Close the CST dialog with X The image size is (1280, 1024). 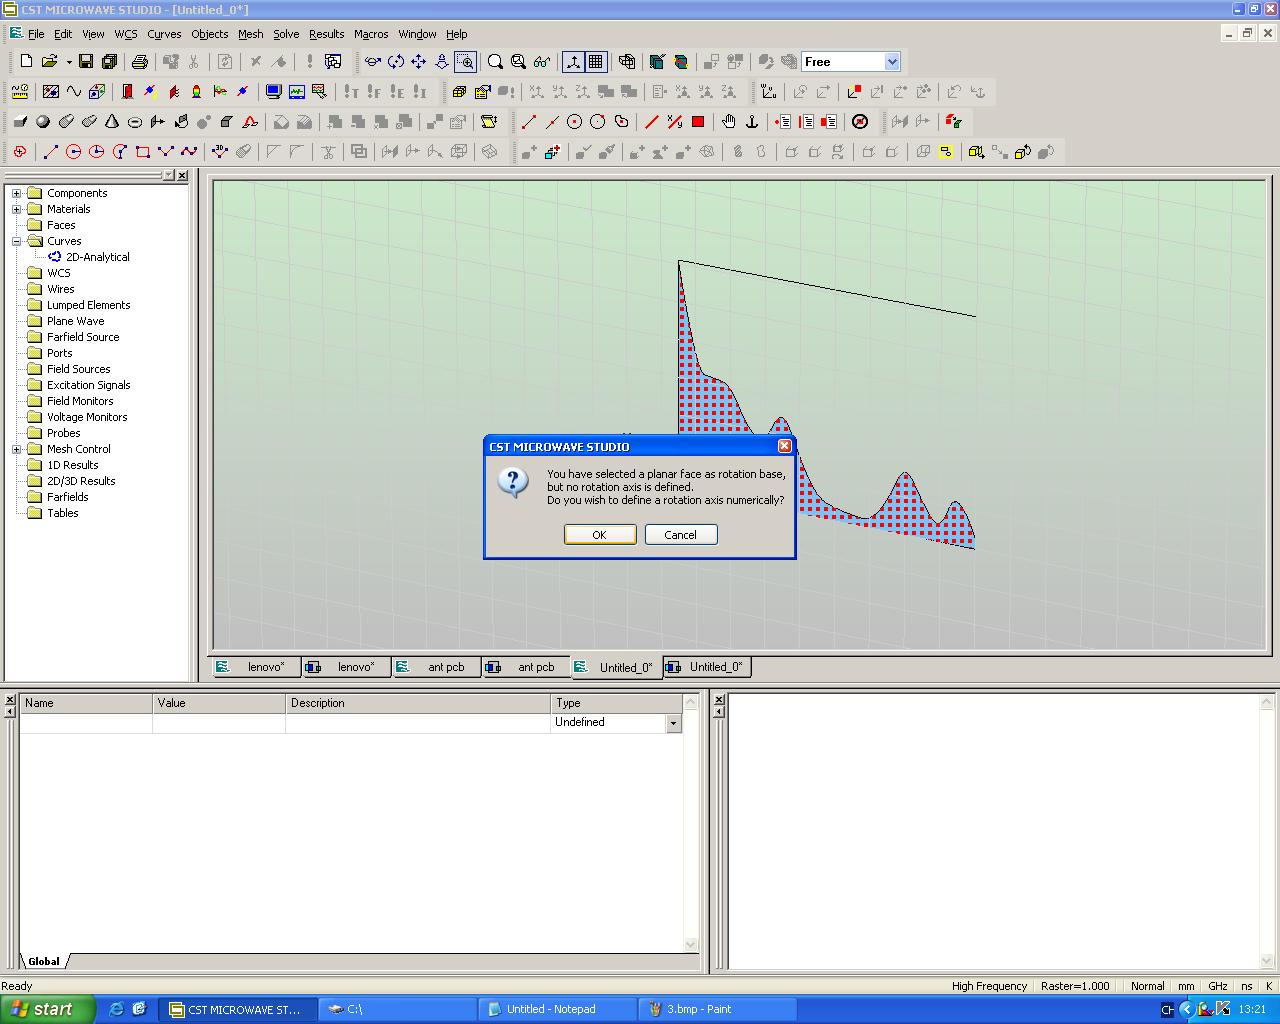[x=785, y=446]
